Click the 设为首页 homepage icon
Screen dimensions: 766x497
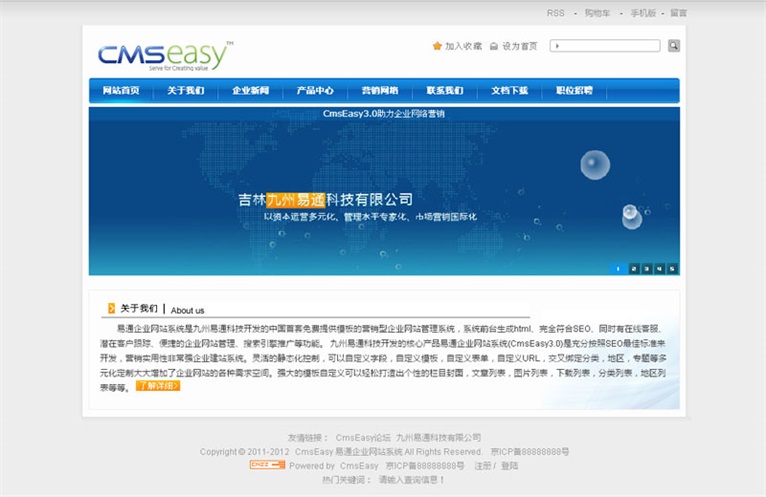point(494,46)
